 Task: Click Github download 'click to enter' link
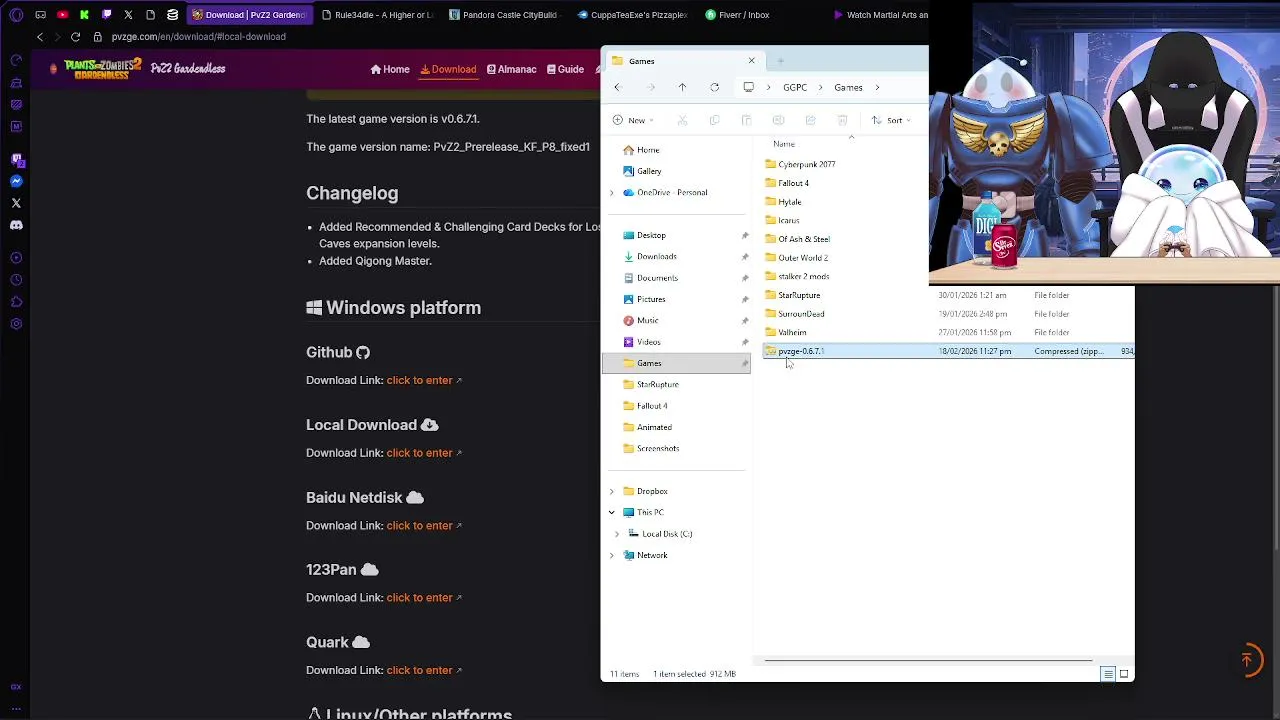pos(420,381)
